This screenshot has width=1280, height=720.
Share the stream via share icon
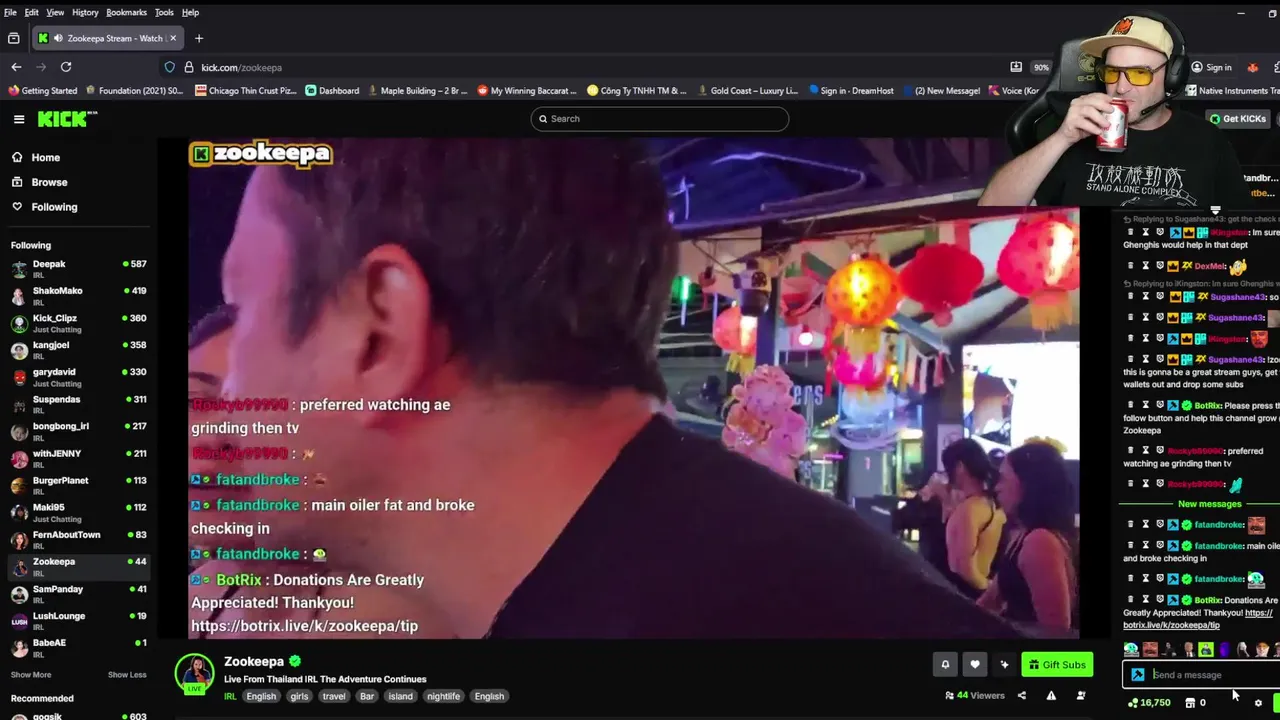click(1021, 696)
